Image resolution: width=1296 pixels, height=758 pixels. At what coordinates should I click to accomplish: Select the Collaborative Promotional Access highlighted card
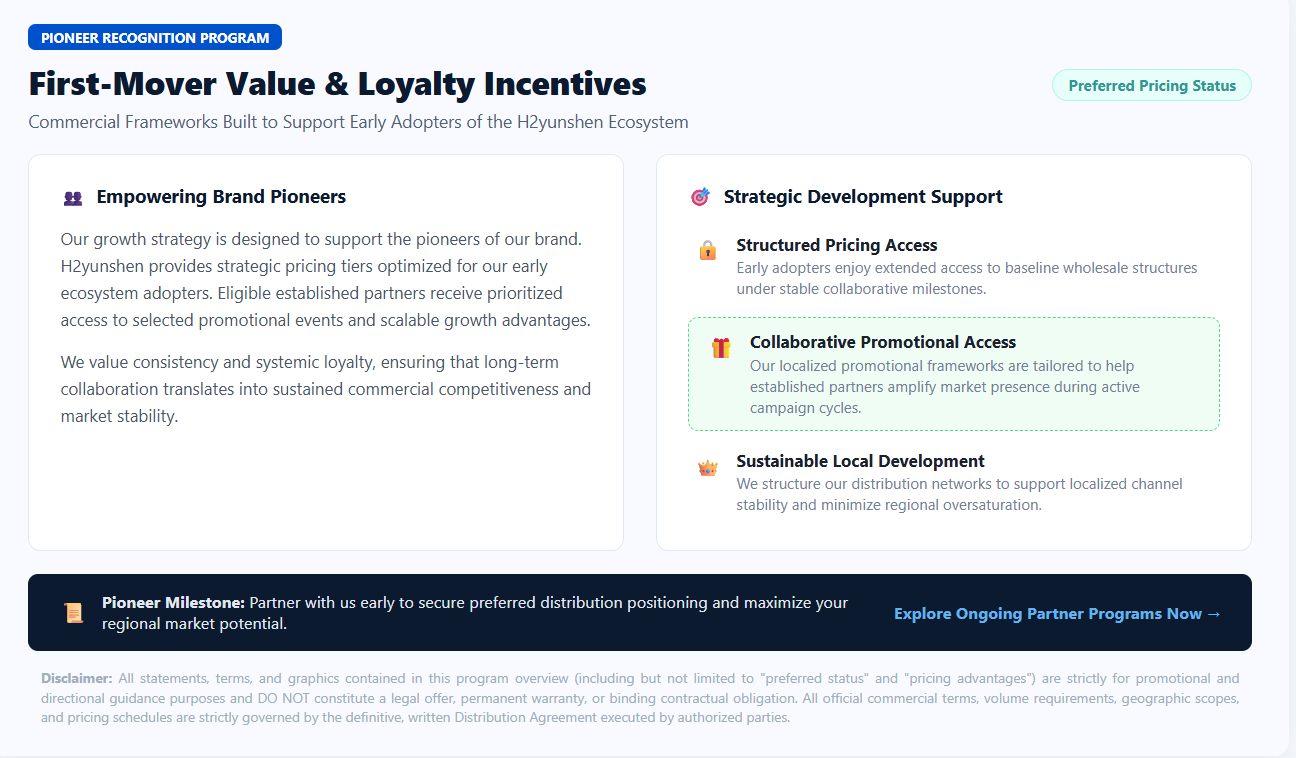coord(954,374)
